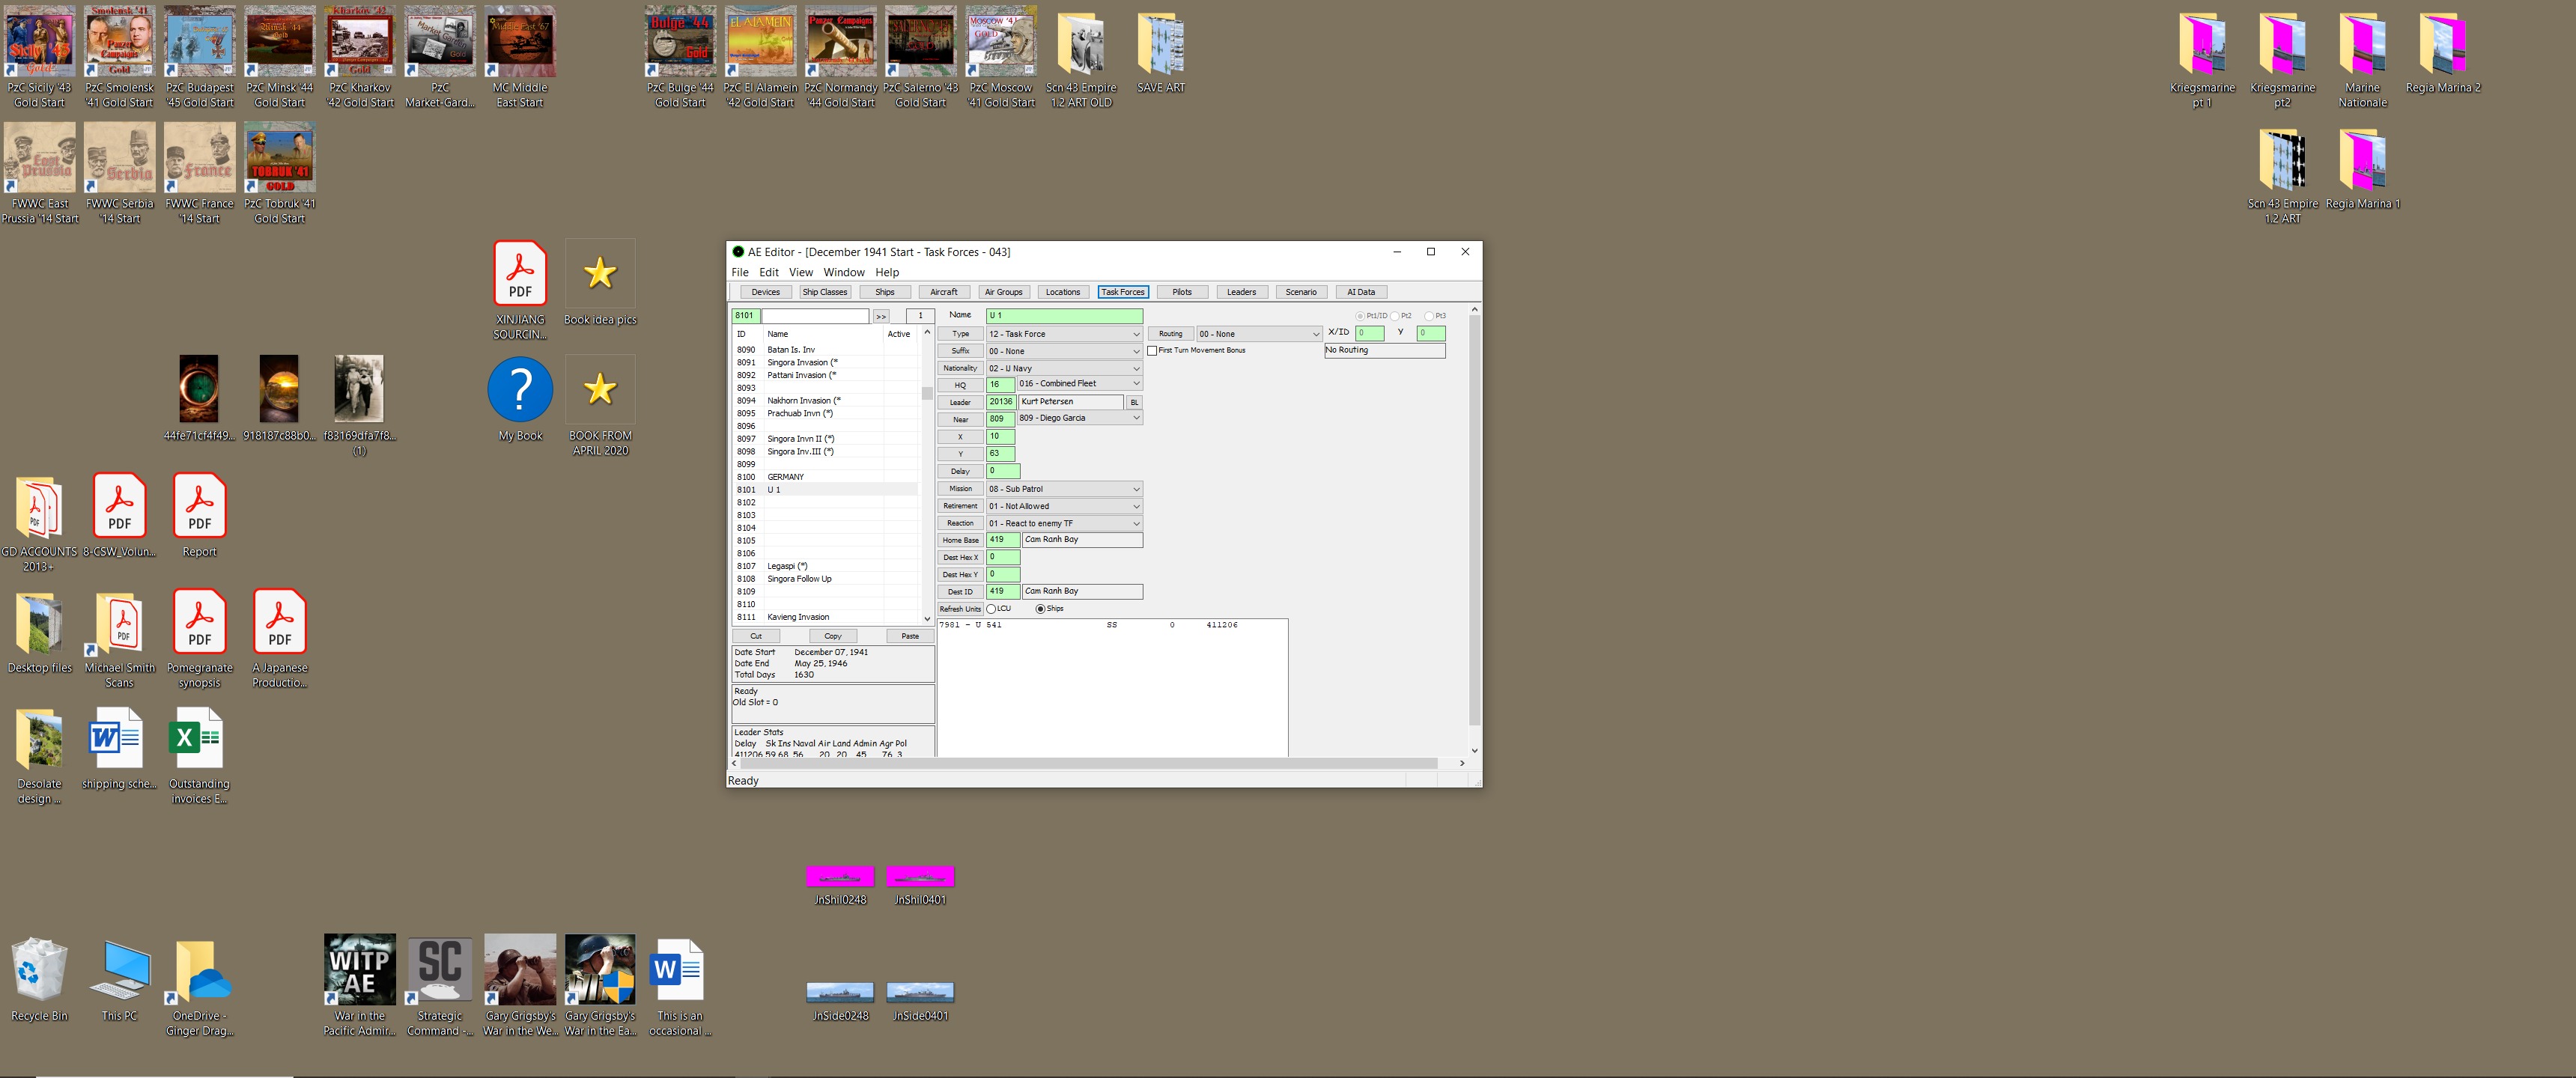Image resolution: width=2576 pixels, height=1078 pixels.
Task: Switch to the Leaders tab
Action: tap(1241, 292)
